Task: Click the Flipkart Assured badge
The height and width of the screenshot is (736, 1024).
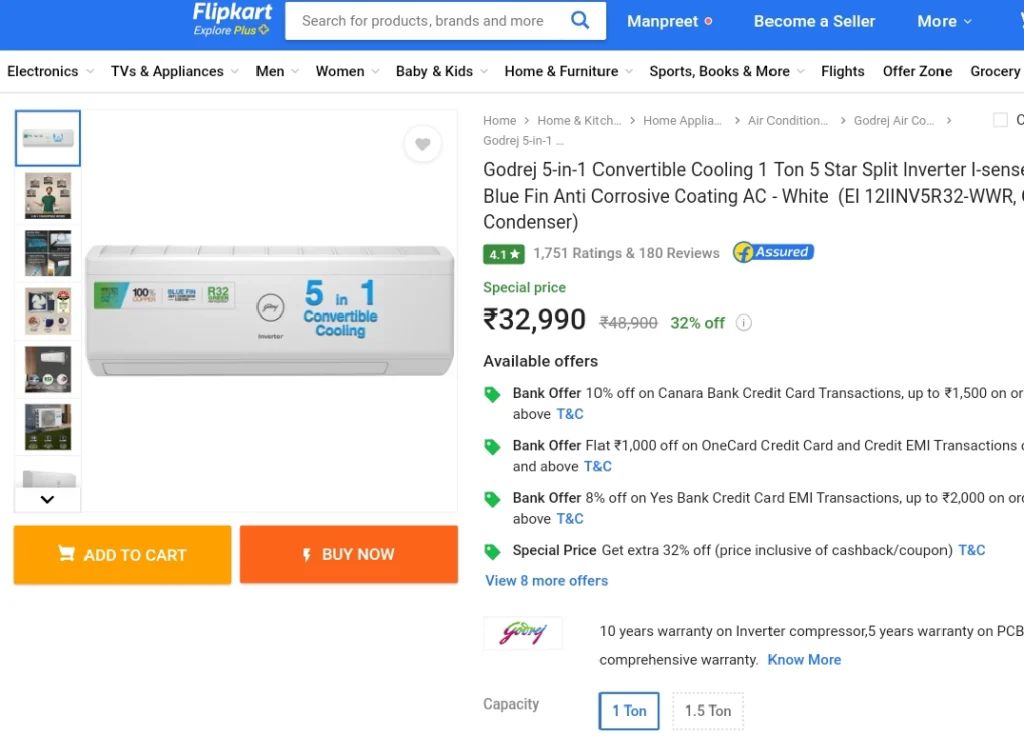Action: (x=773, y=252)
